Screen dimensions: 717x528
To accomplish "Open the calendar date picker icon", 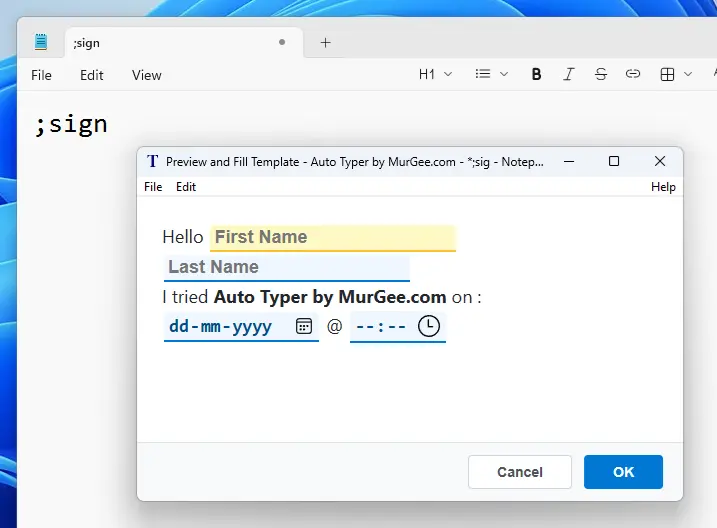I will point(304,326).
